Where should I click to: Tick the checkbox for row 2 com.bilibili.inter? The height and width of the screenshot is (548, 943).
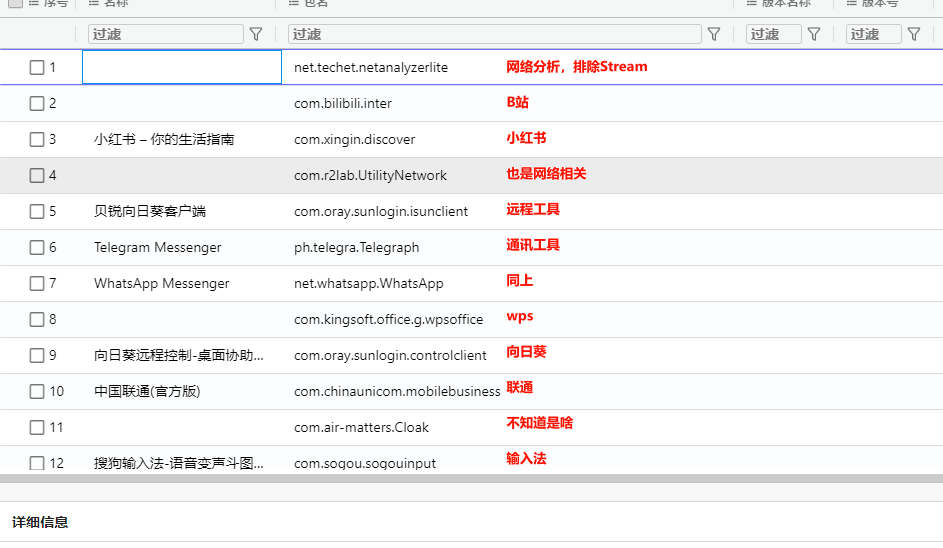(37, 103)
